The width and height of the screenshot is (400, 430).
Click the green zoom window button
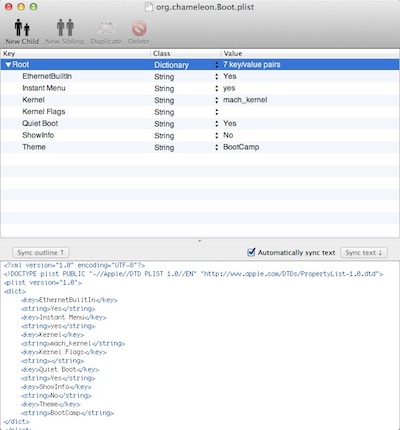point(33,7)
